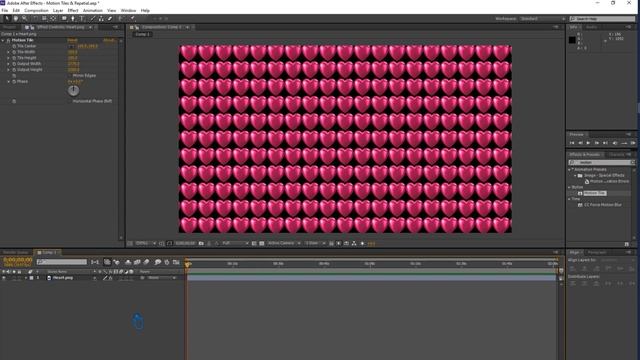Viewport: 640px width, 360px height.
Task: Toggle the Output Height stopwatch
Action: pos(14,70)
